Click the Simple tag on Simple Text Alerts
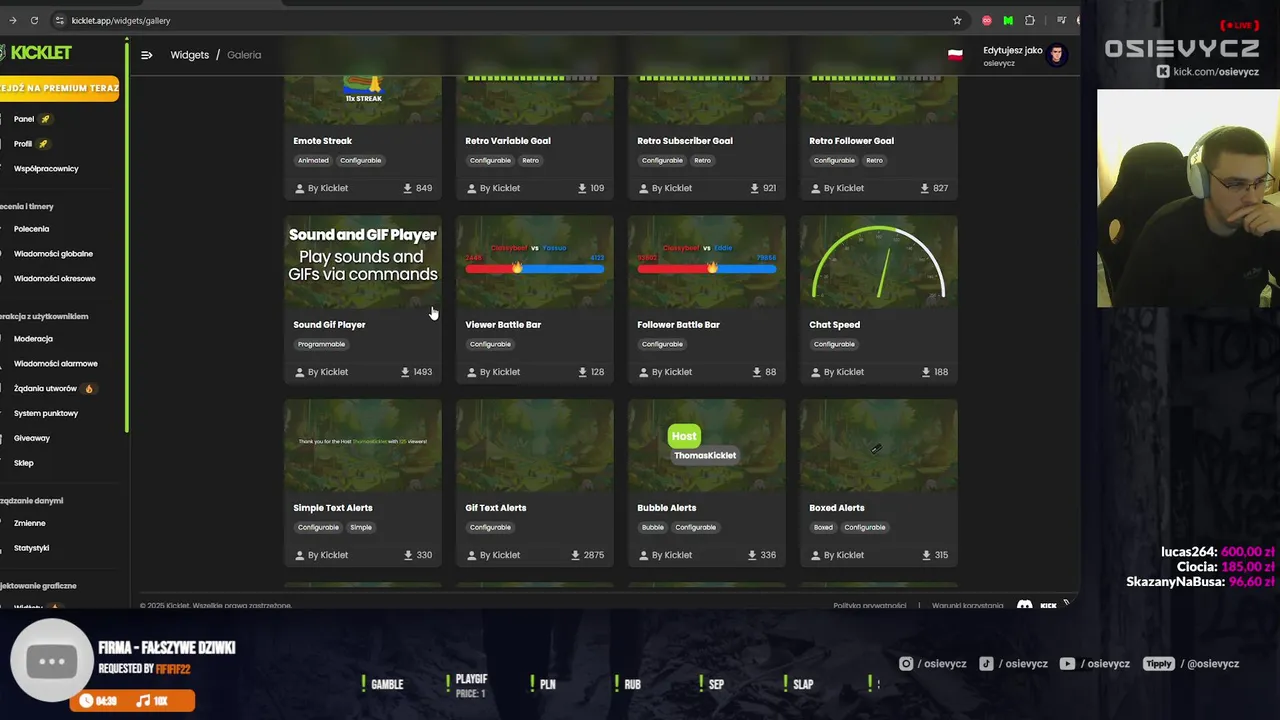The width and height of the screenshot is (1280, 720). click(x=361, y=527)
